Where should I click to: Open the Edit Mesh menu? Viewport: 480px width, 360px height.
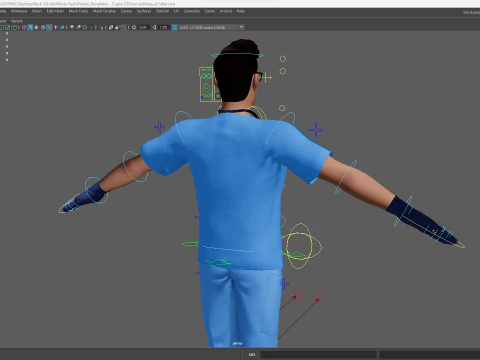click(x=55, y=11)
